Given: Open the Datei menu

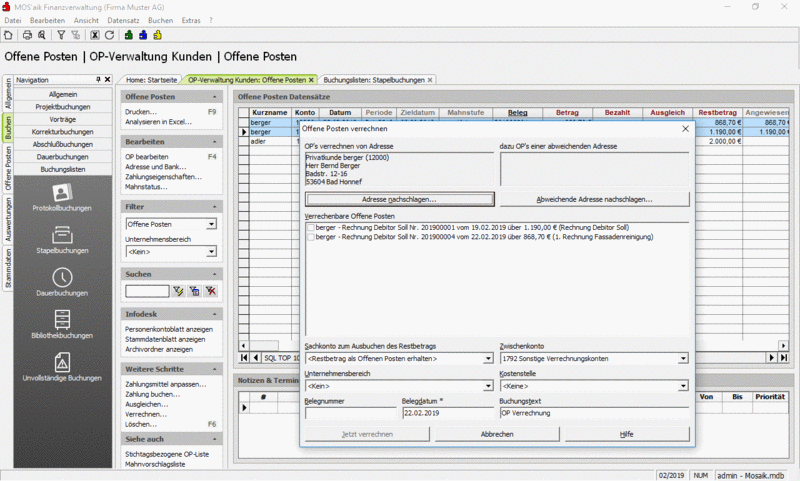Looking at the screenshot, I should pyautogui.click(x=13, y=20).
